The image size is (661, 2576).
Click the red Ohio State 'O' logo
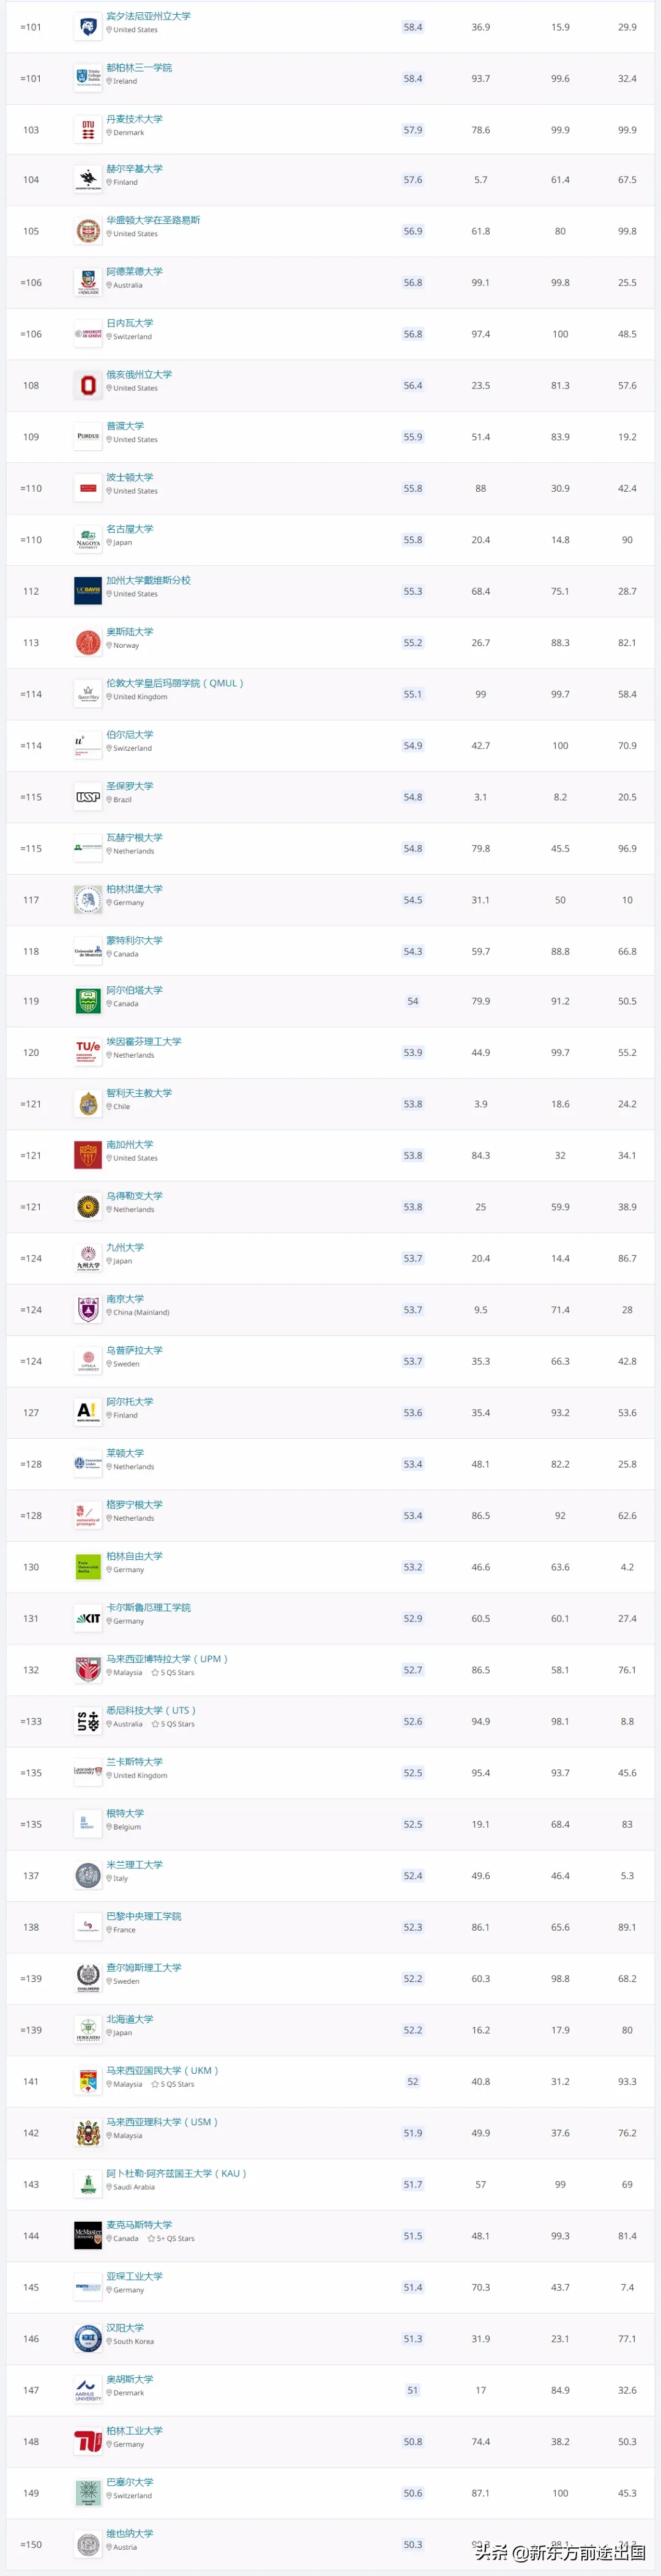(x=88, y=386)
